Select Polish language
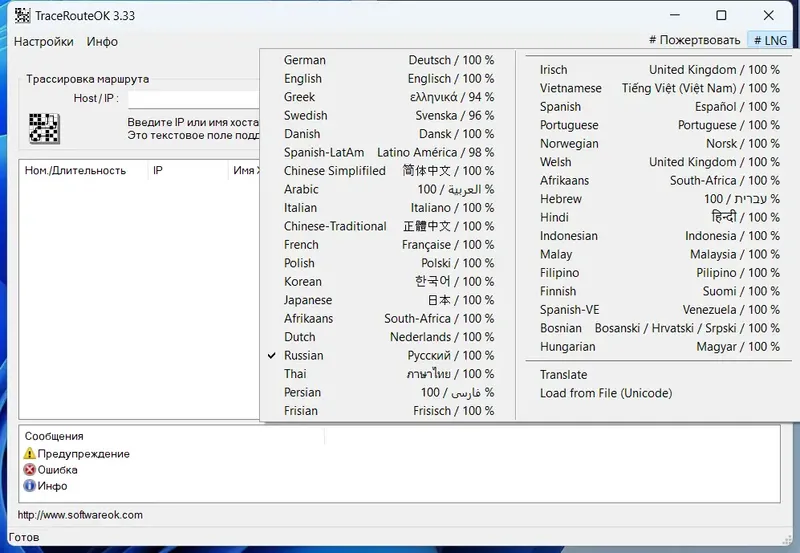This screenshot has width=800, height=553. pyautogui.click(x=388, y=263)
